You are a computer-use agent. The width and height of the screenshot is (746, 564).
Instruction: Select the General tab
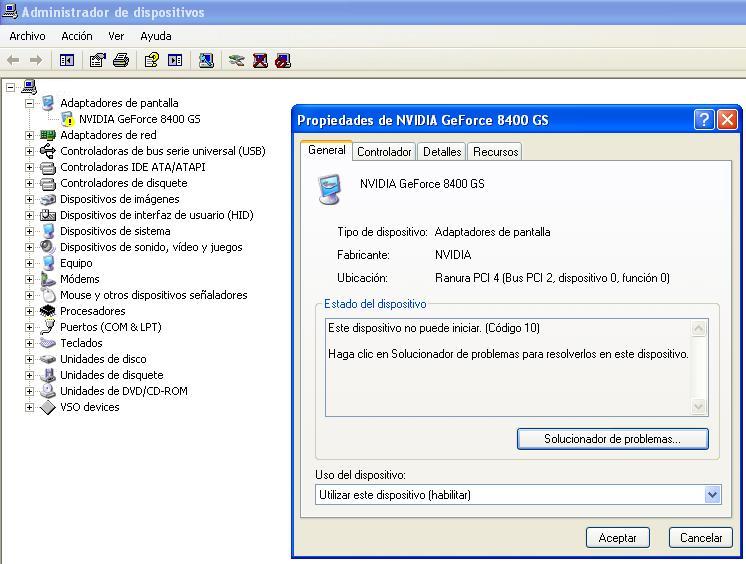click(x=326, y=150)
